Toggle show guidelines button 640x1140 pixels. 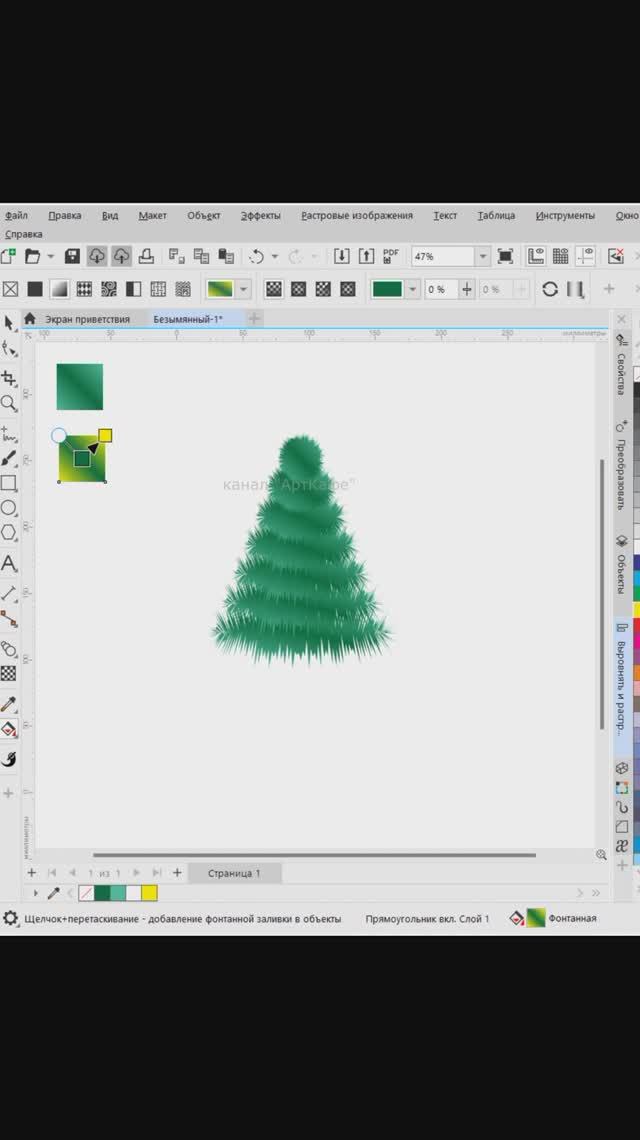click(x=585, y=256)
